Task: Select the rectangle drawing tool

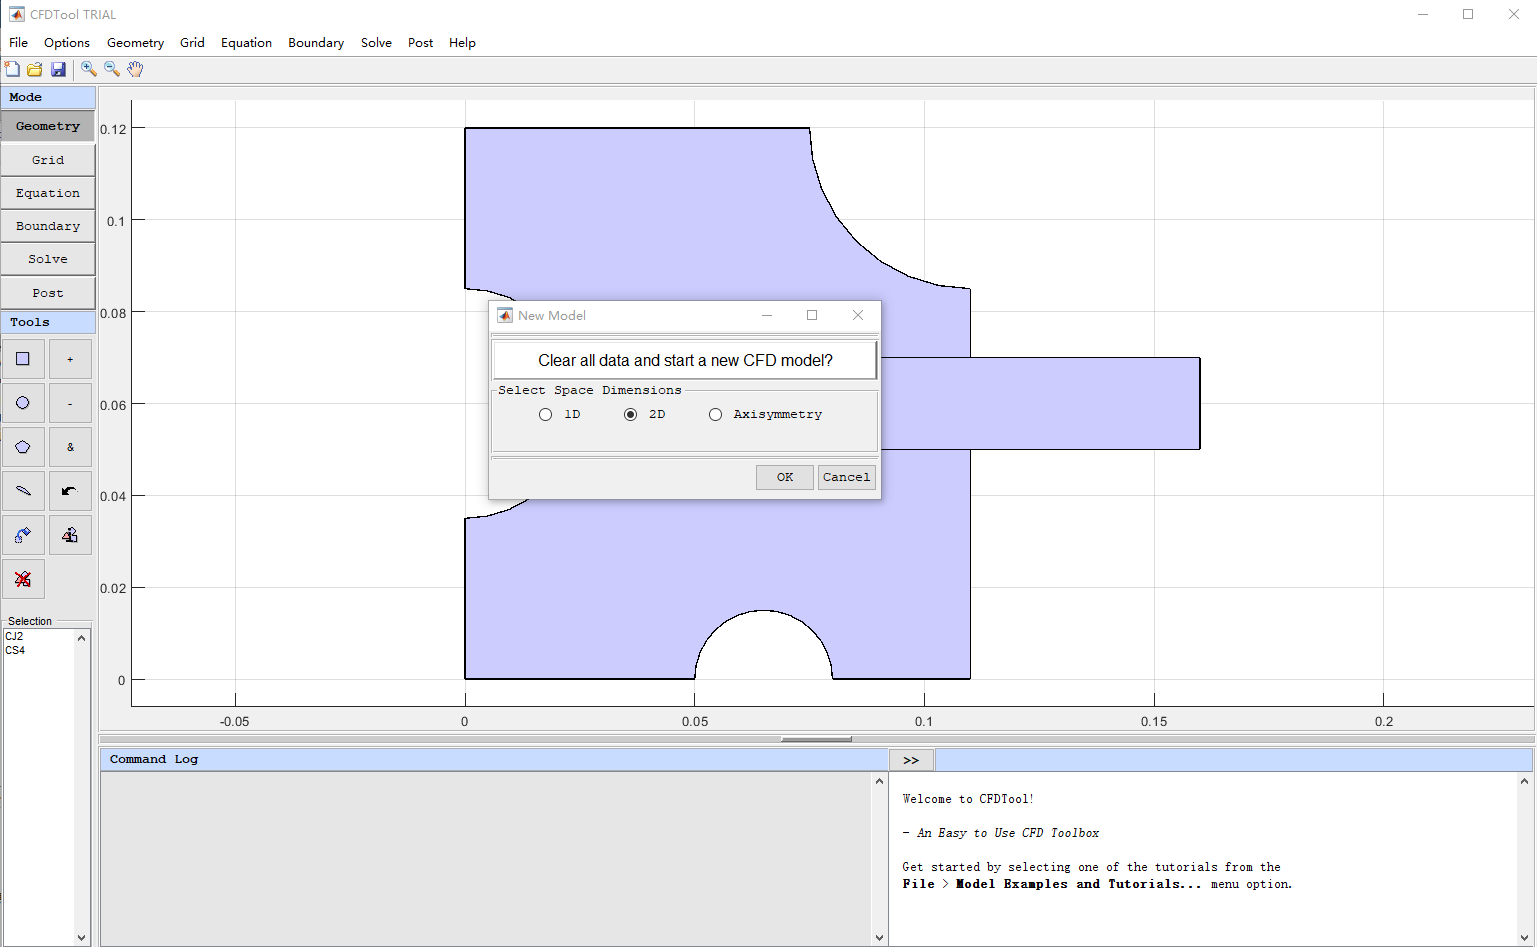Action: click(x=23, y=358)
